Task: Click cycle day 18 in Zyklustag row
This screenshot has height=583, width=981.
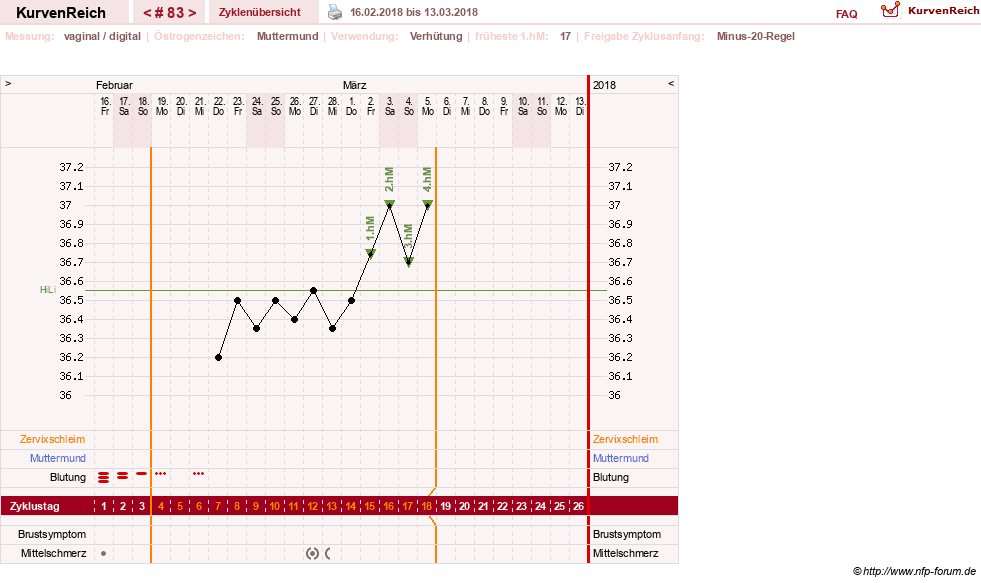Action: [x=427, y=506]
